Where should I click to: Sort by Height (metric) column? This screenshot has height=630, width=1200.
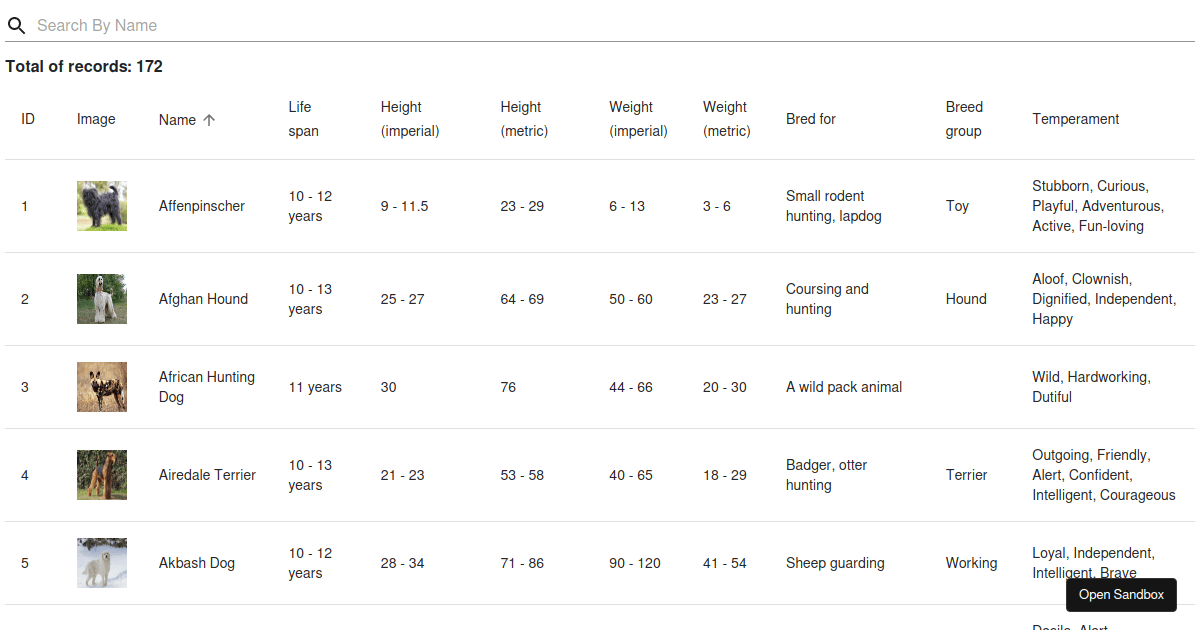524,118
